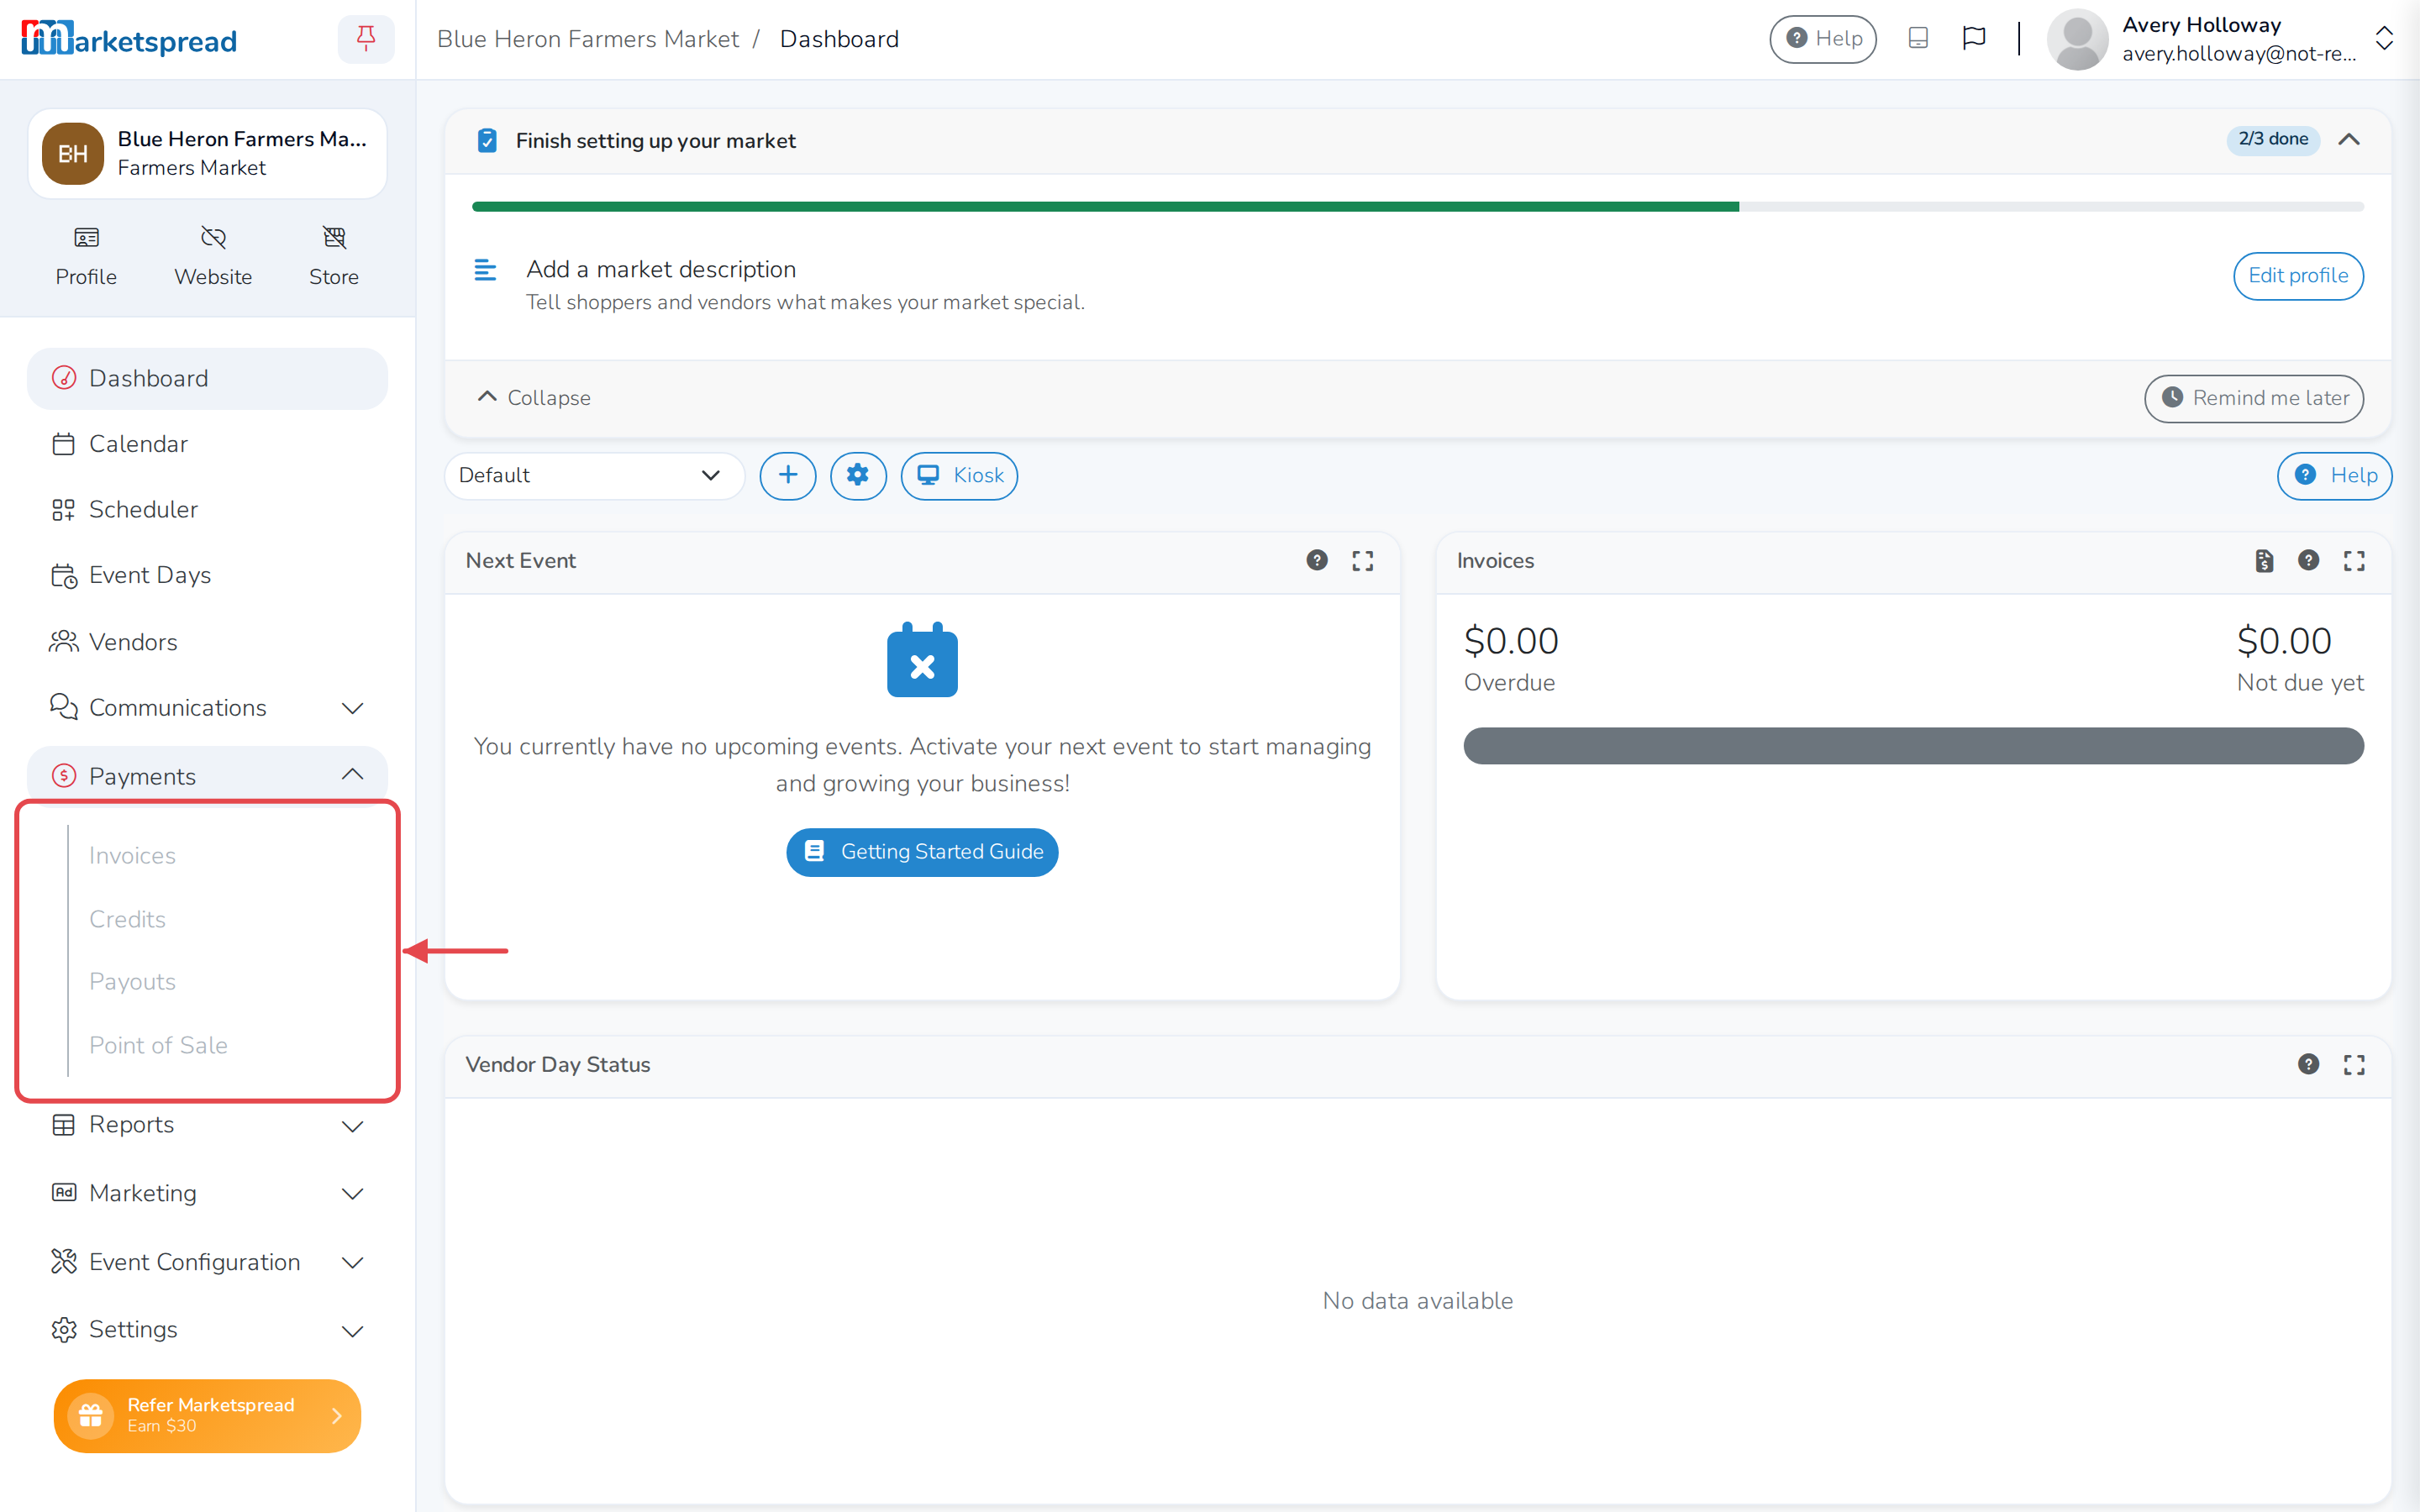Open dashboard settings gear button
The height and width of the screenshot is (1512, 2420).
coord(858,475)
